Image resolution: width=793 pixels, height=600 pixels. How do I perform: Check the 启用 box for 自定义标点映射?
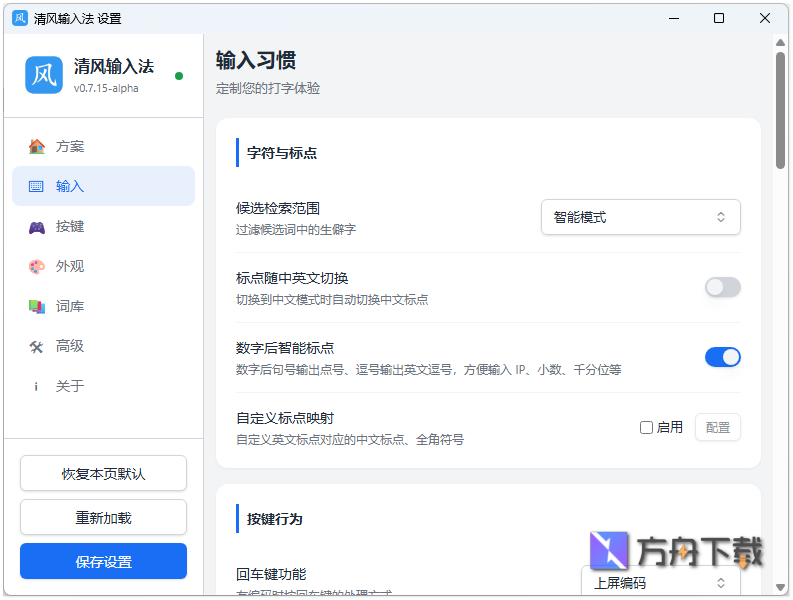tap(646, 427)
